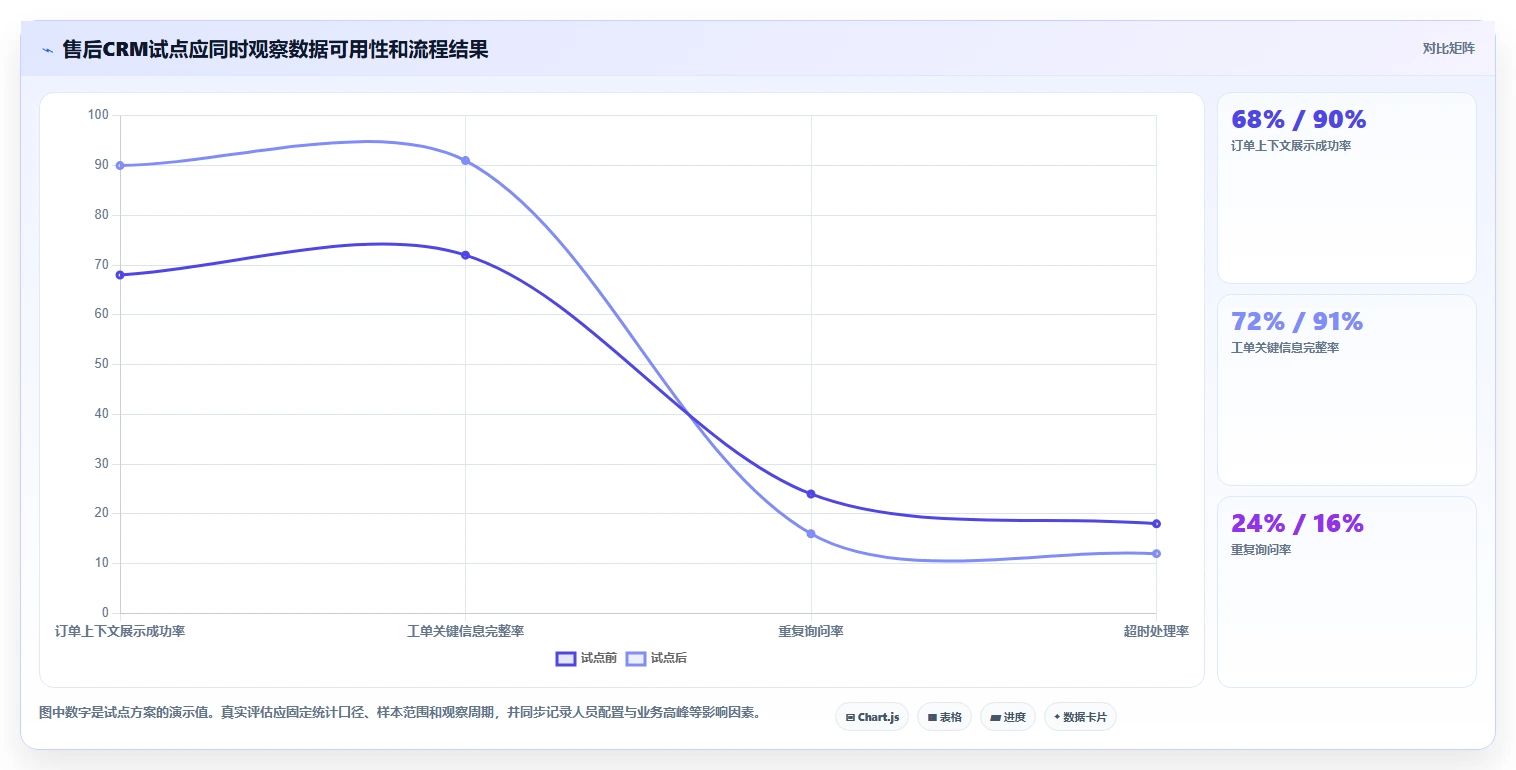Click x-axis label 重复询问率
The width and height of the screenshot is (1516, 770).
(811, 631)
